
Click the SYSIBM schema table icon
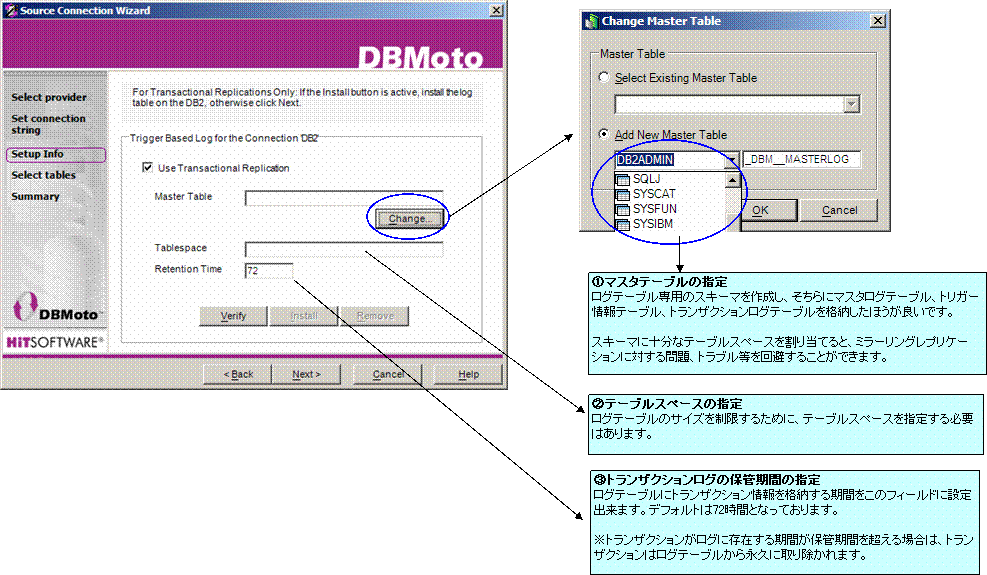click(623, 225)
